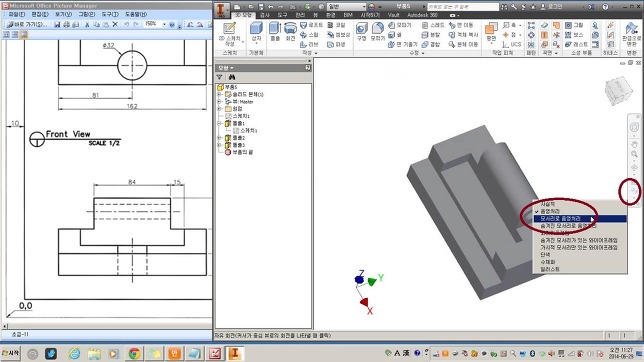The image size is (644, 362).
Task: Open Internet Explorer from the taskbar
Action: pos(74,353)
